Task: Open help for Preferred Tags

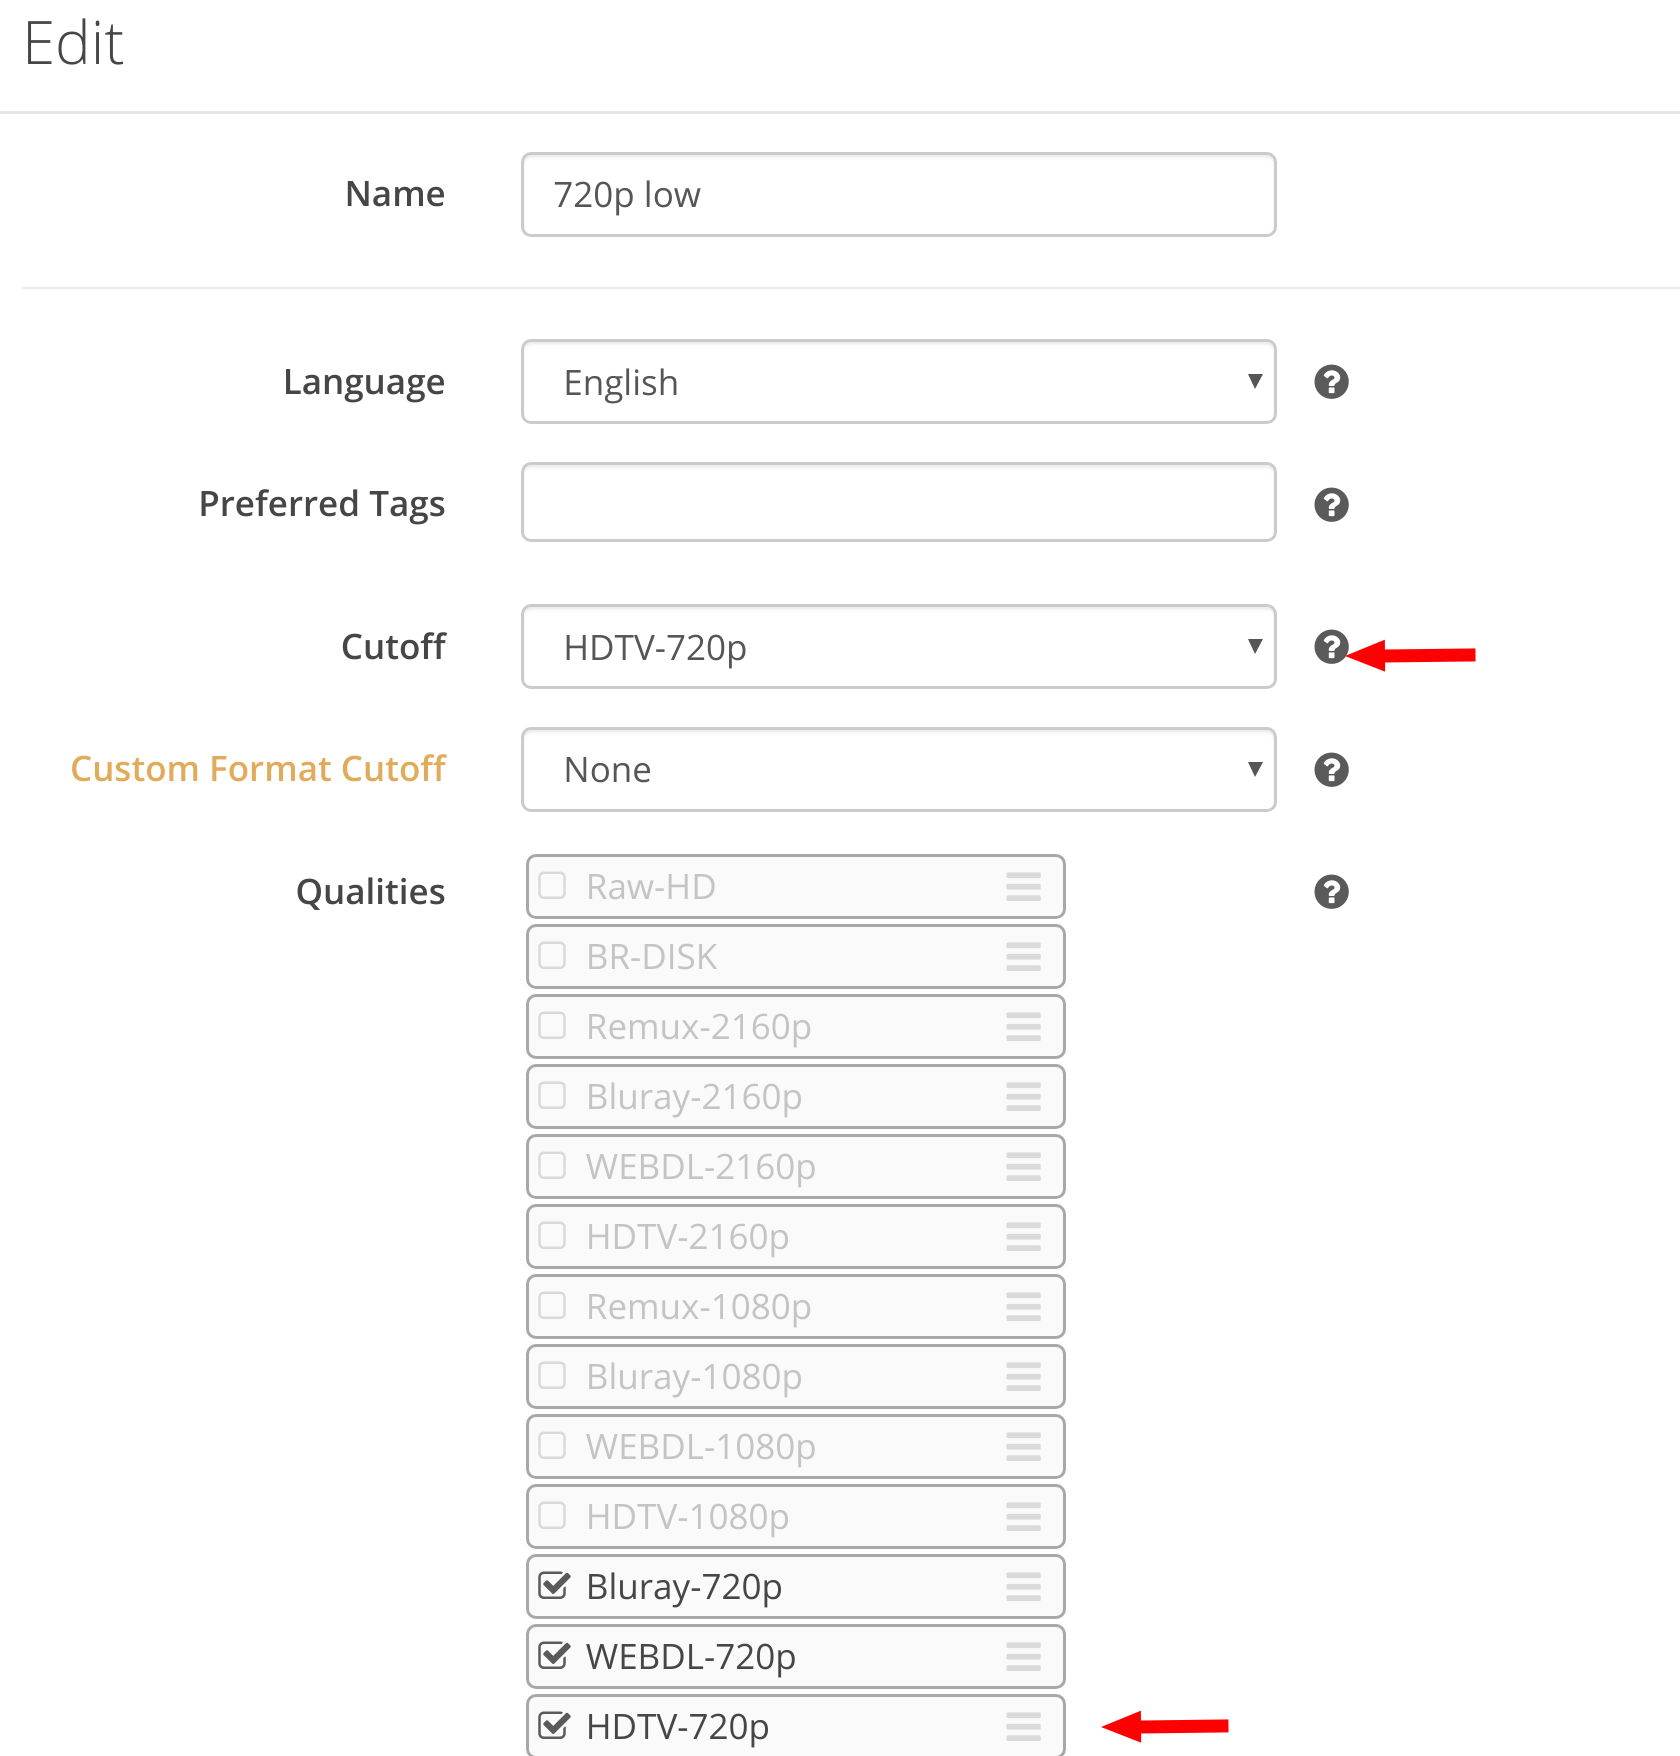Action: click(x=1331, y=504)
